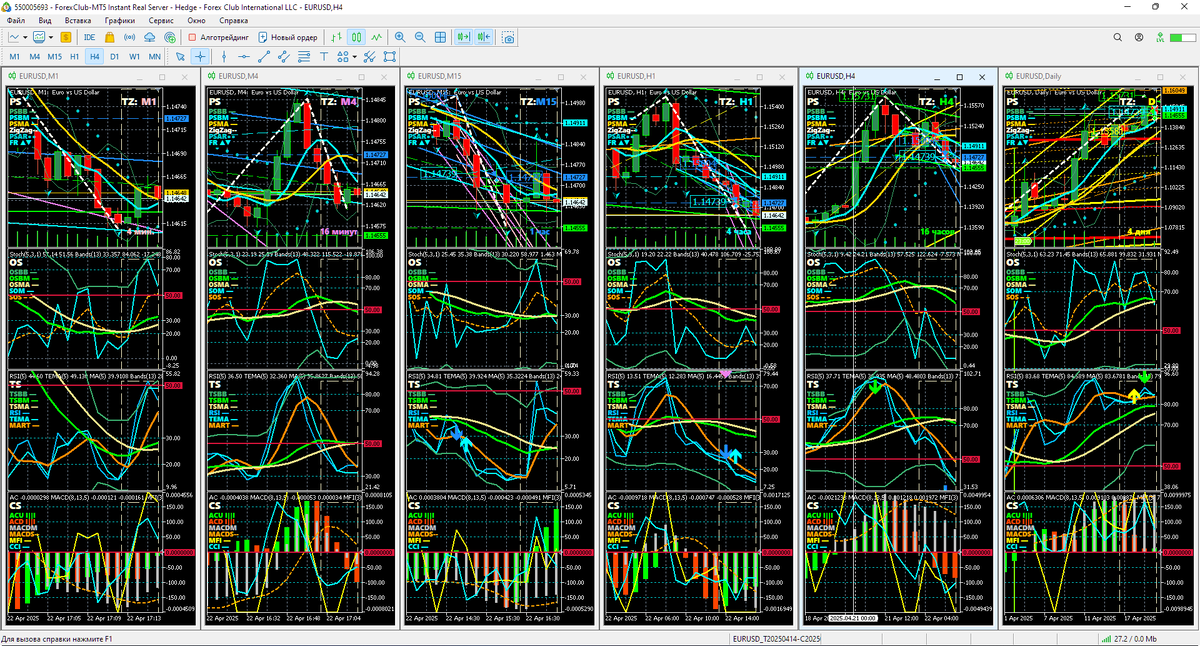Open the trading signals icon
This screenshot has width=1200, height=646.
[x=130, y=37]
